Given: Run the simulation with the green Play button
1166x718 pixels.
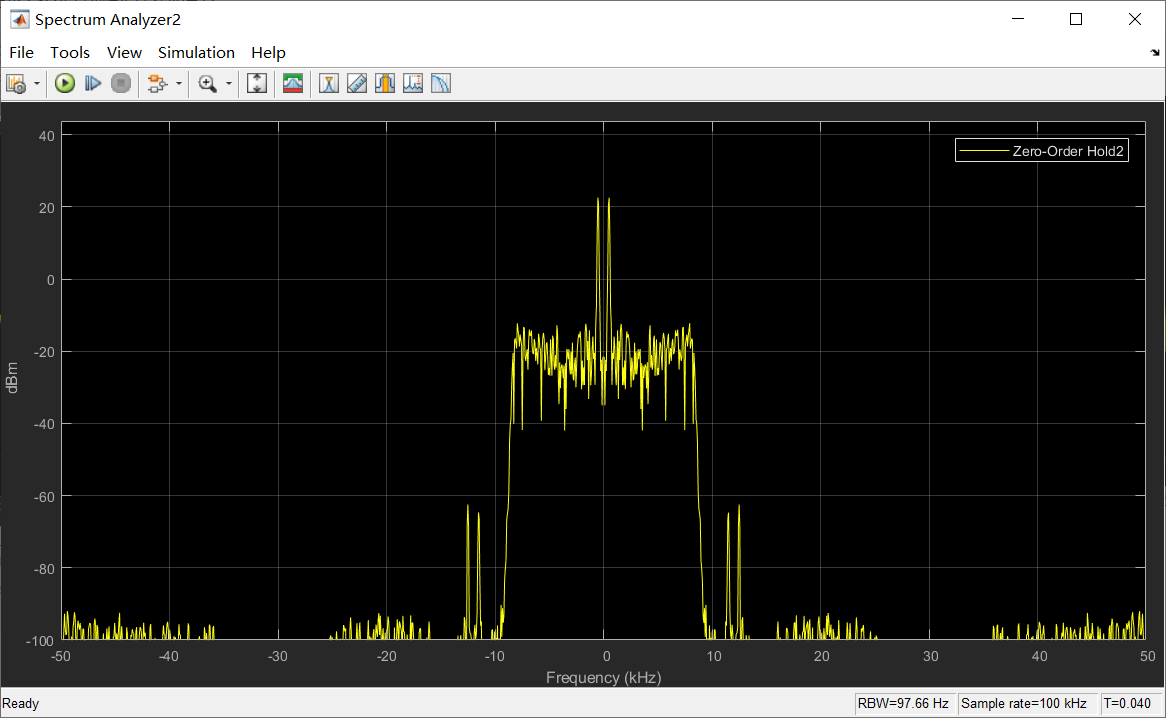Looking at the screenshot, I should (65, 83).
